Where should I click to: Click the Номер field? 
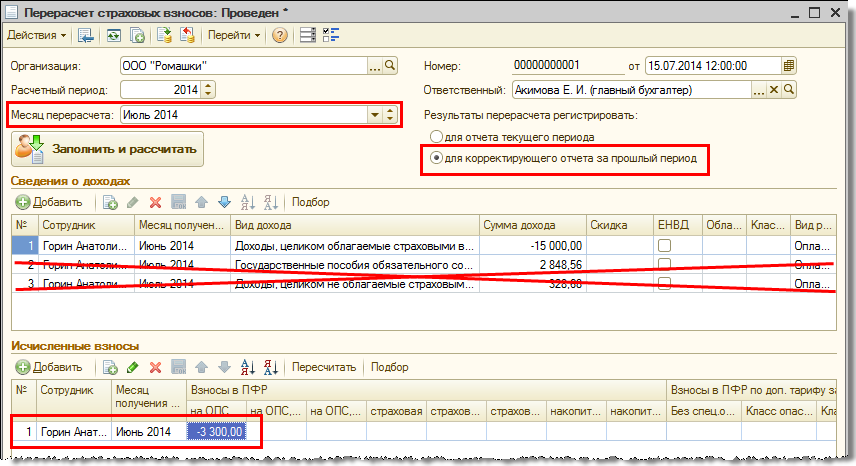(x=568, y=65)
